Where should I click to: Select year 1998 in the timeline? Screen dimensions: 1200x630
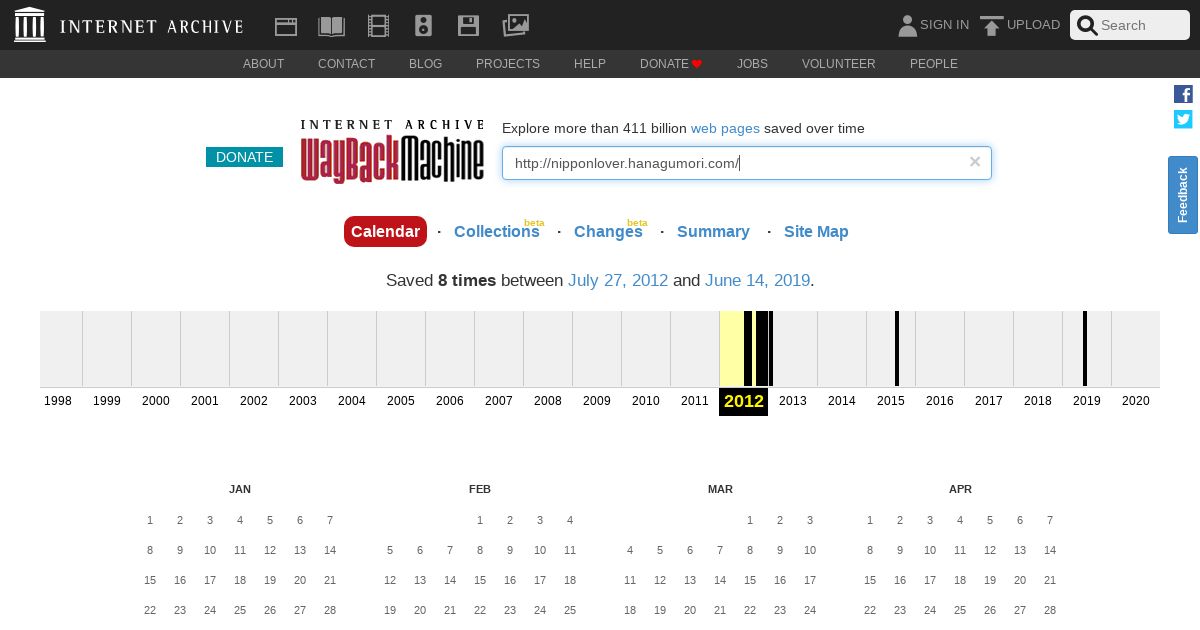(x=58, y=401)
